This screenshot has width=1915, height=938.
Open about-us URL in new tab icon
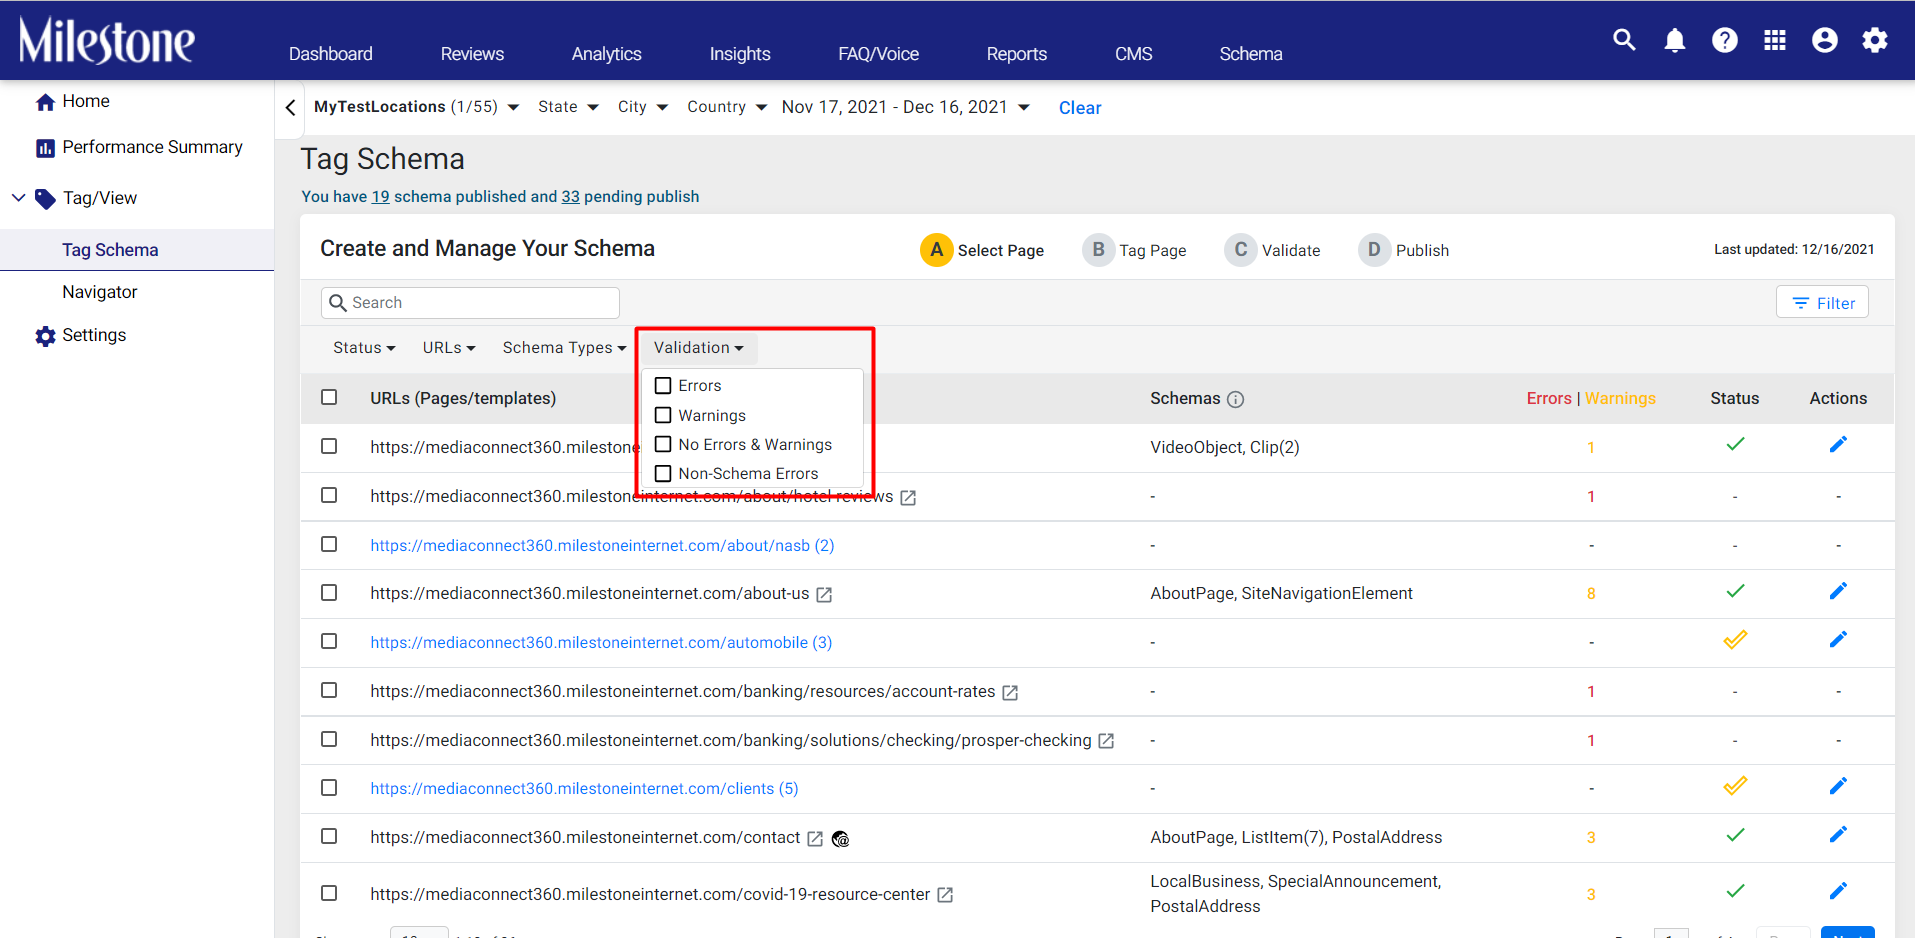click(x=824, y=595)
